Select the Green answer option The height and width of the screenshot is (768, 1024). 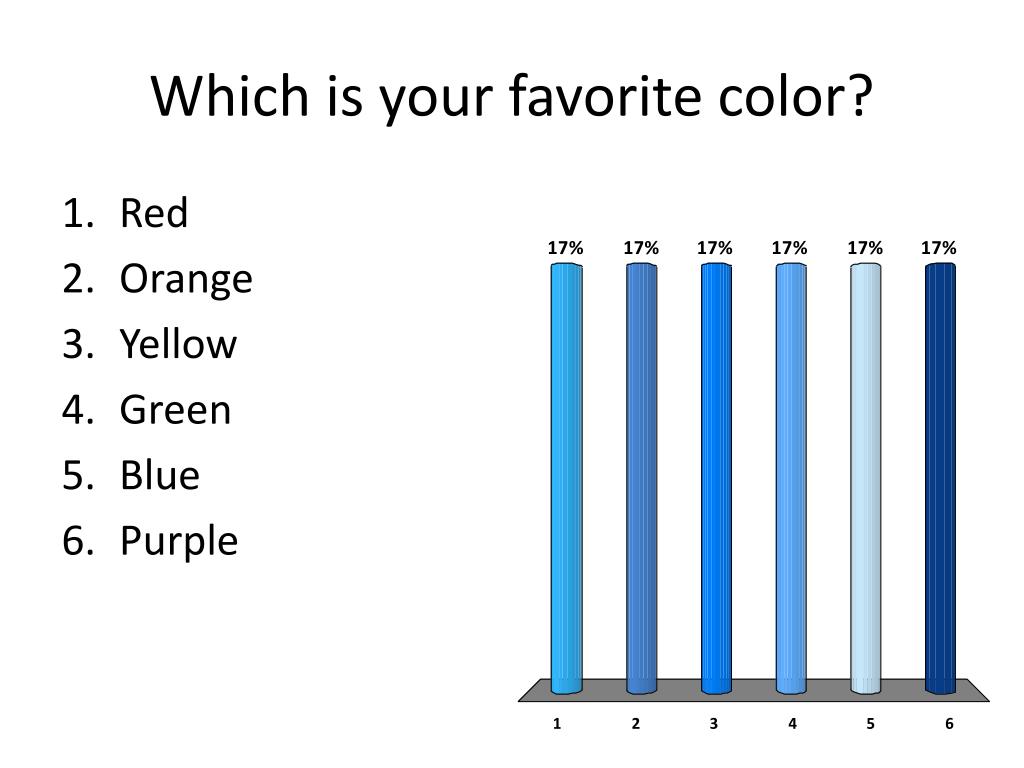[147, 409]
